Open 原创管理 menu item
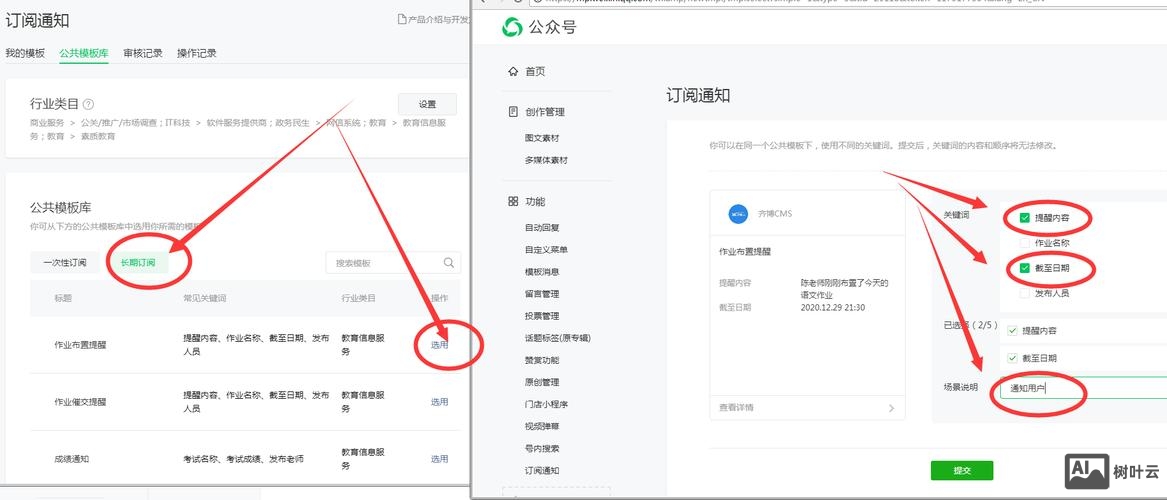Image resolution: width=1167 pixels, height=500 pixels. (x=542, y=382)
